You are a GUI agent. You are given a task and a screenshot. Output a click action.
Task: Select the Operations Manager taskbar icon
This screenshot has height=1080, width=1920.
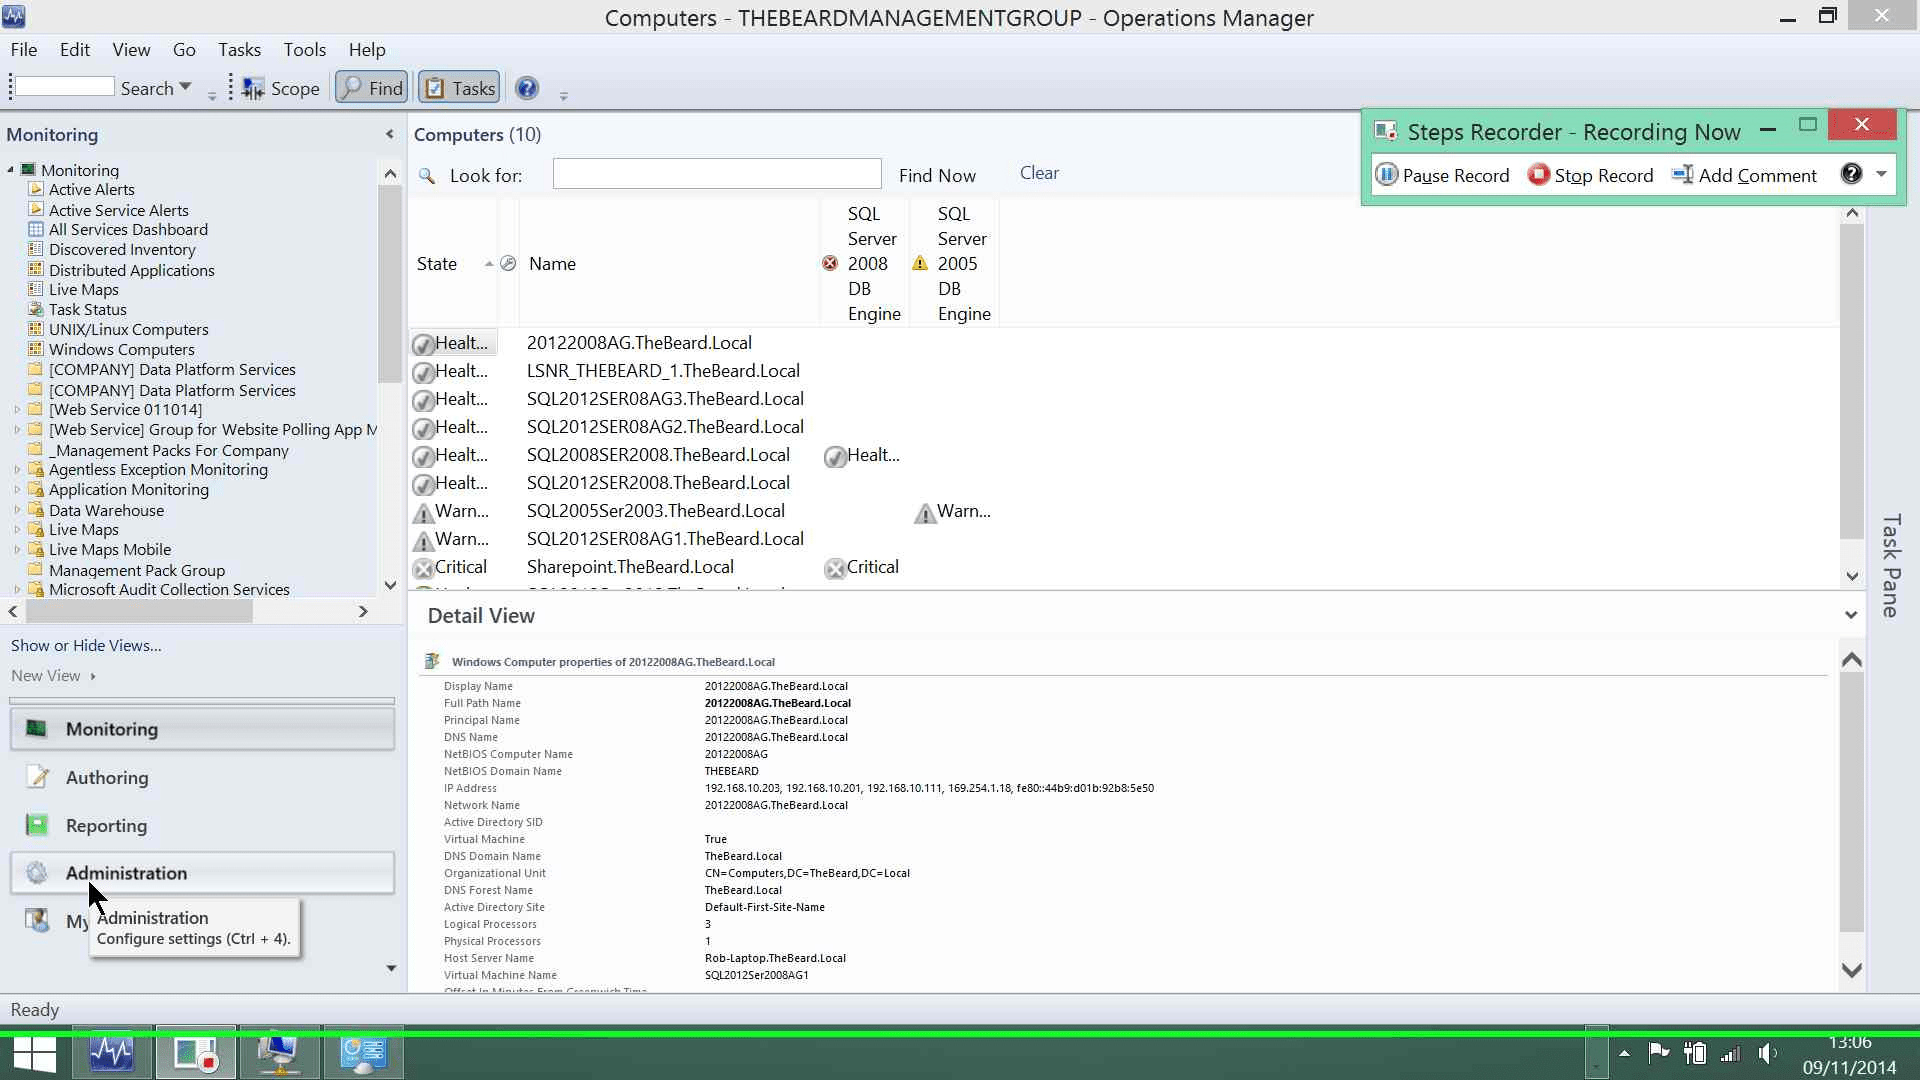(x=112, y=1054)
